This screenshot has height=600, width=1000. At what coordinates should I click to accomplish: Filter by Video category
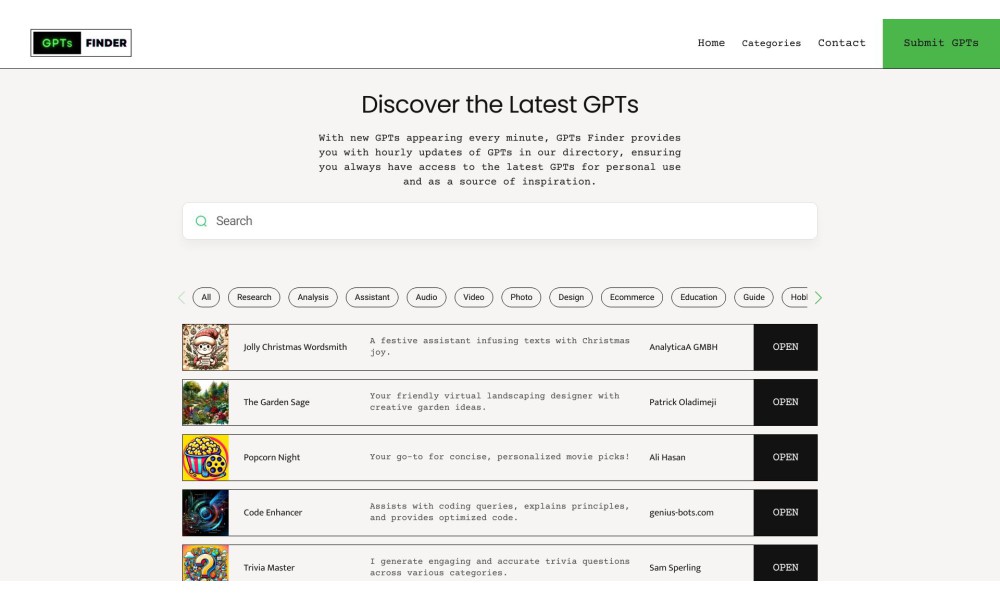point(473,297)
